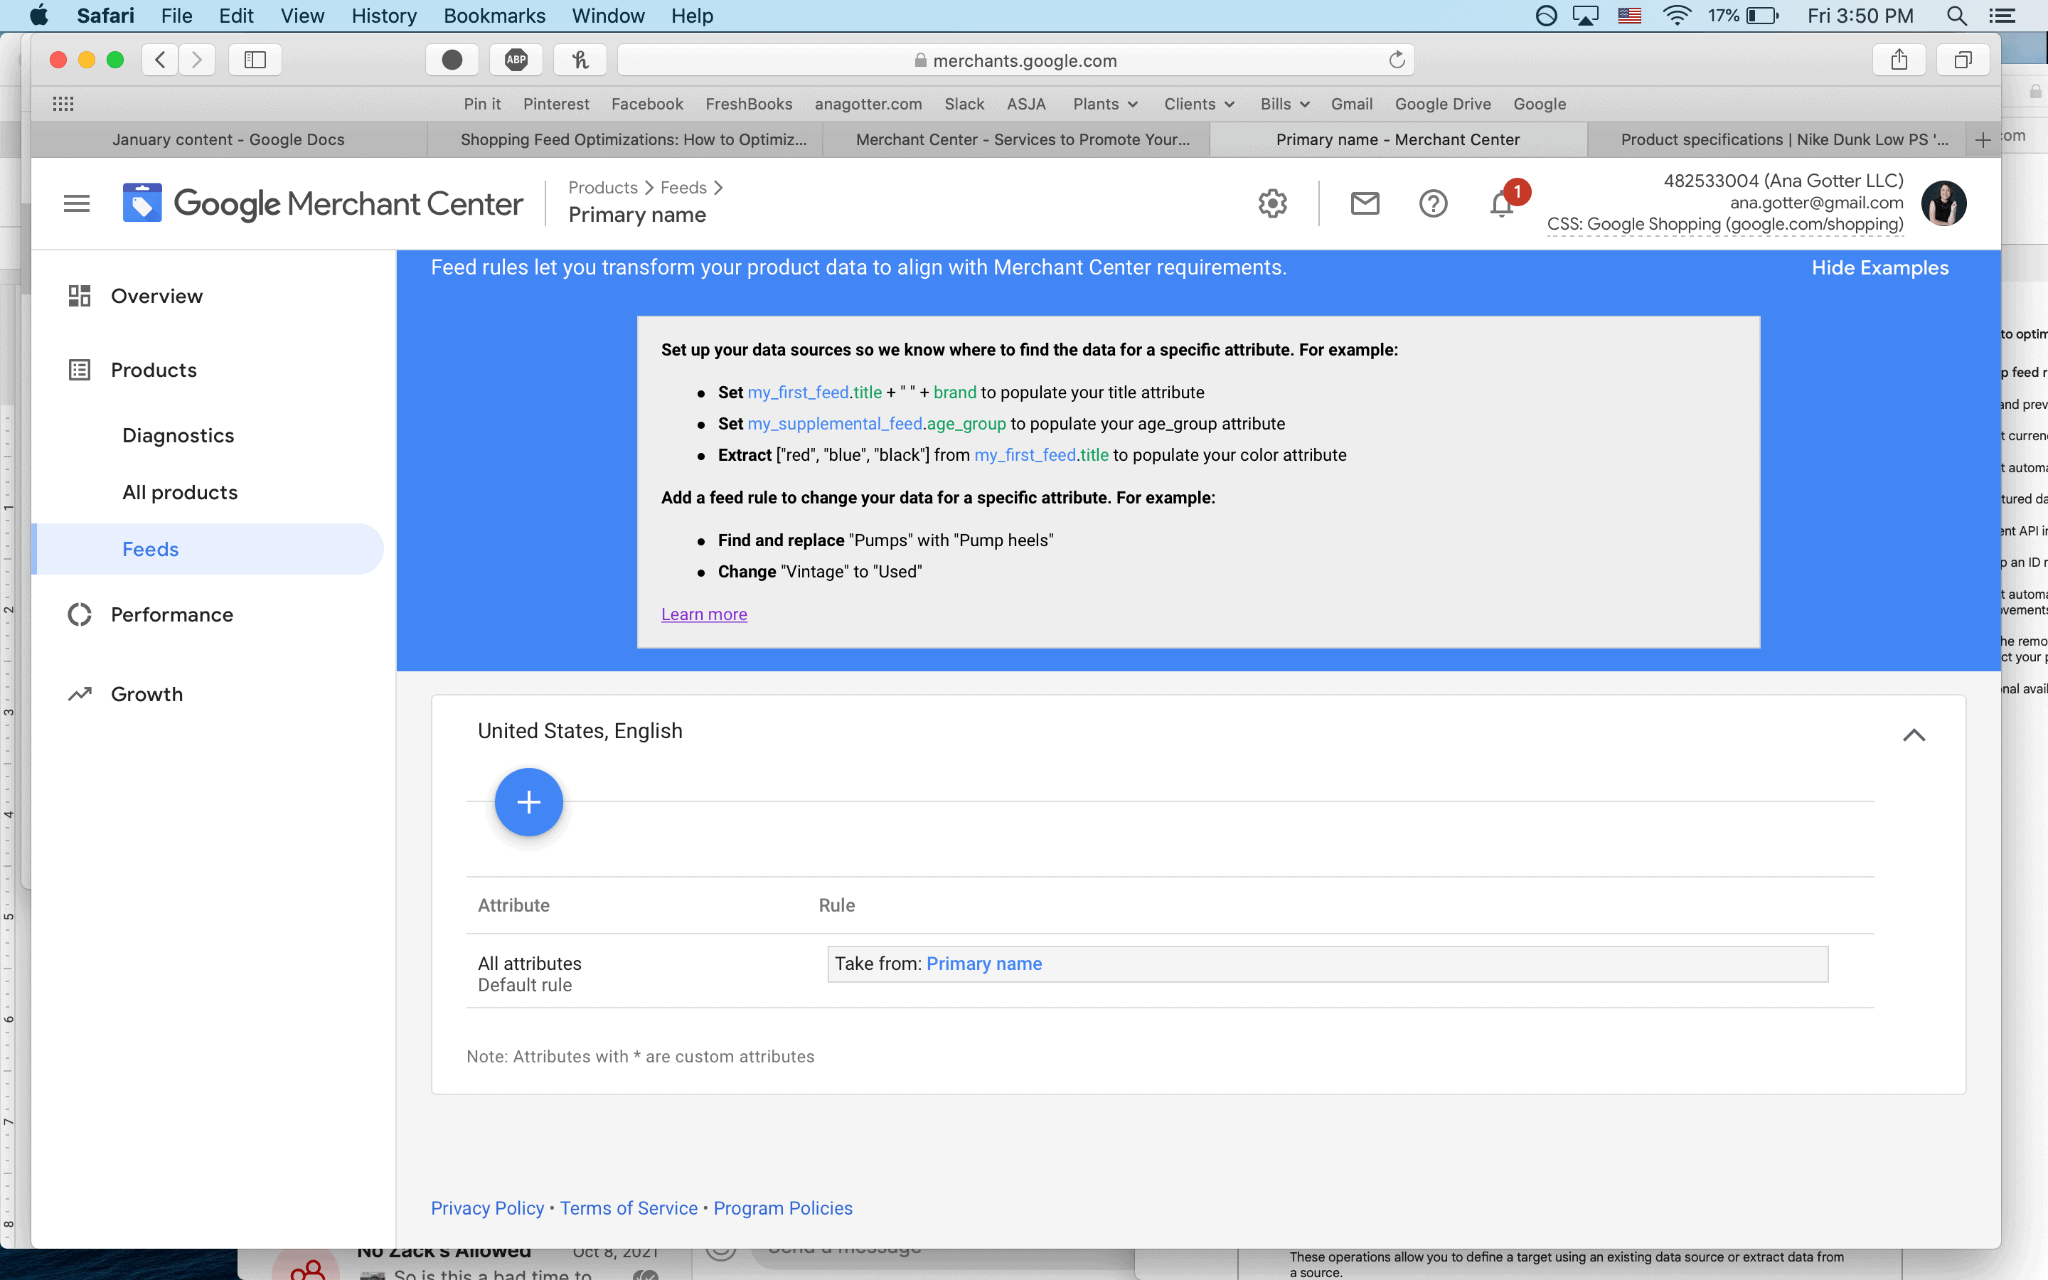Click the Primary name feed link
This screenshot has width=2048, height=1280.
coord(984,964)
